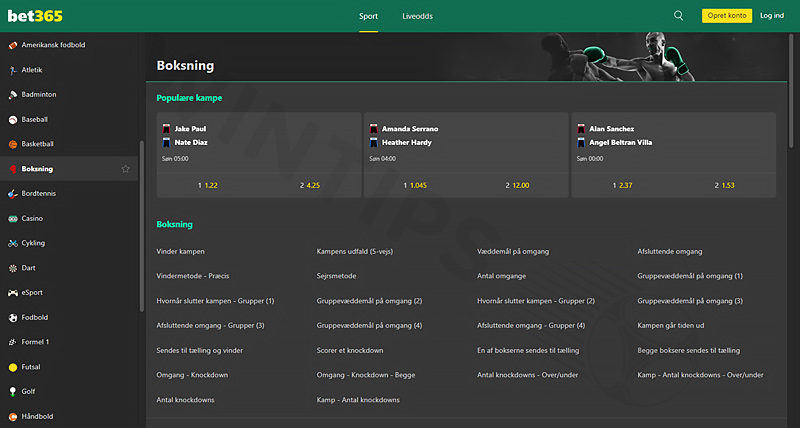Click the Bordtennis paddle icon

coord(13,193)
